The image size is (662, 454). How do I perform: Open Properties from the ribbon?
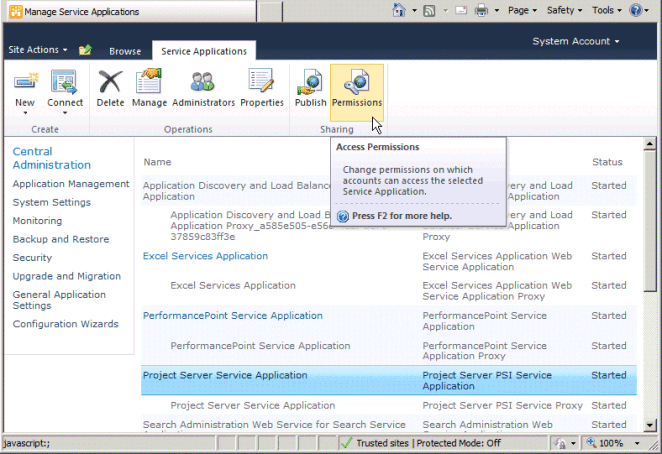[x=262, y=88]
